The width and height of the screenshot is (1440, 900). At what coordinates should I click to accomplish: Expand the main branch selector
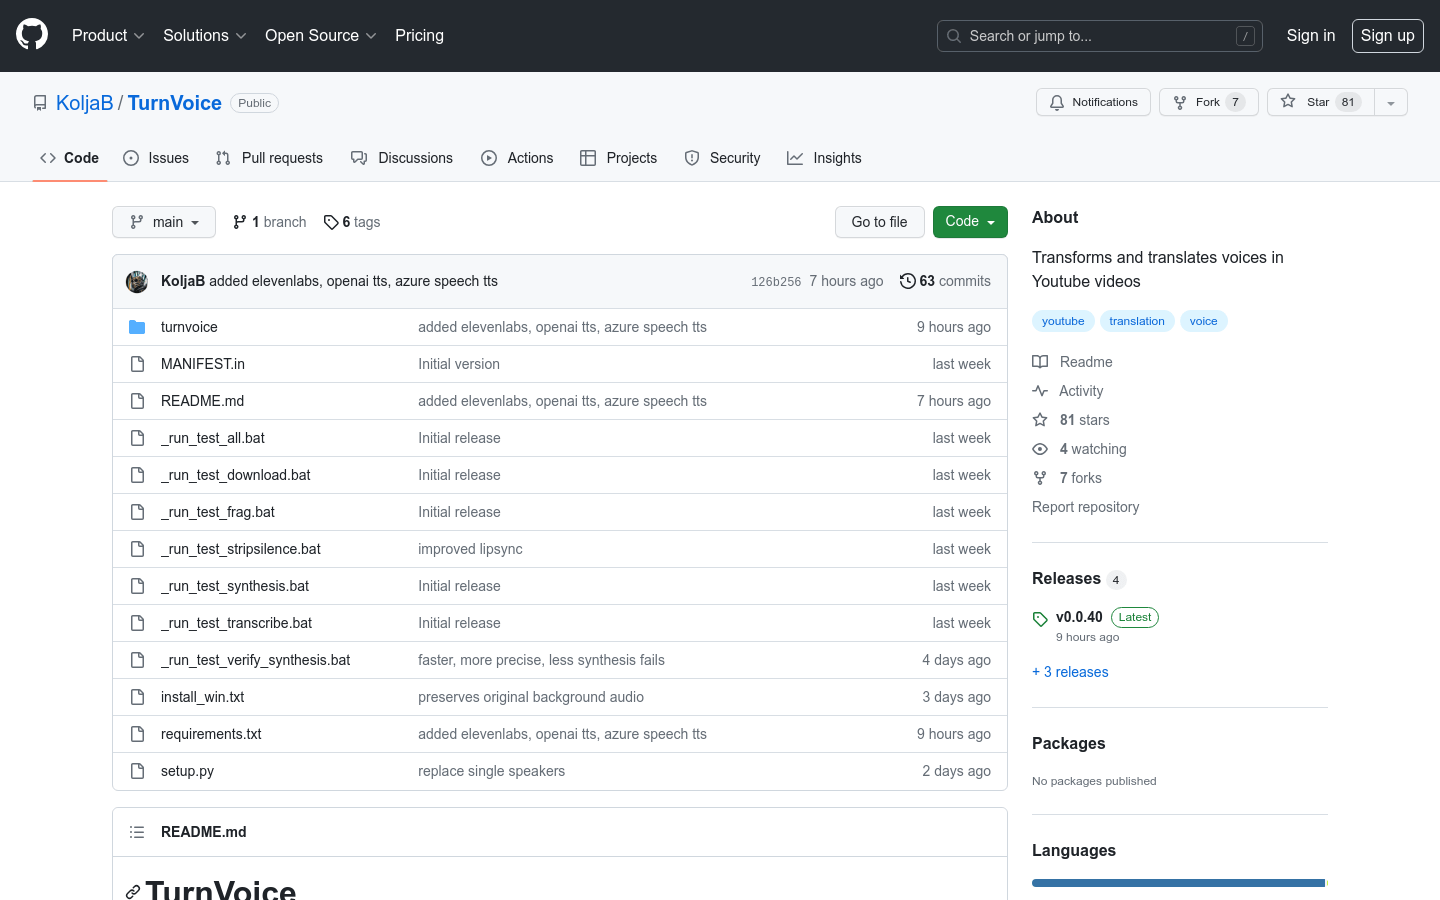click(x=164, y=222)
